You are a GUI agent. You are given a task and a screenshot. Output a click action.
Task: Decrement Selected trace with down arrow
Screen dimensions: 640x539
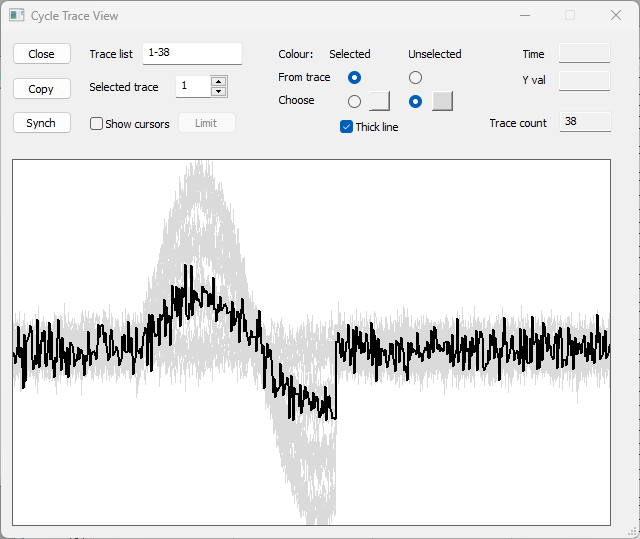[219, 91]
